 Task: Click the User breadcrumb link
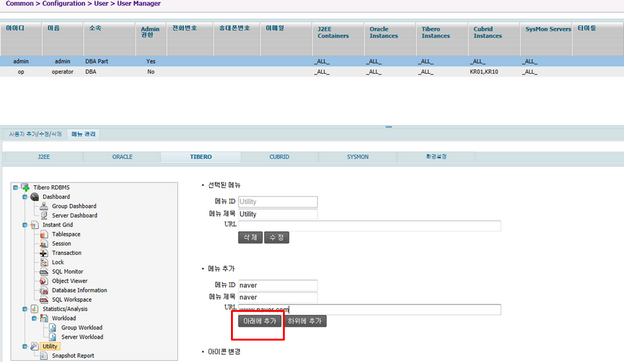(101, 4)
